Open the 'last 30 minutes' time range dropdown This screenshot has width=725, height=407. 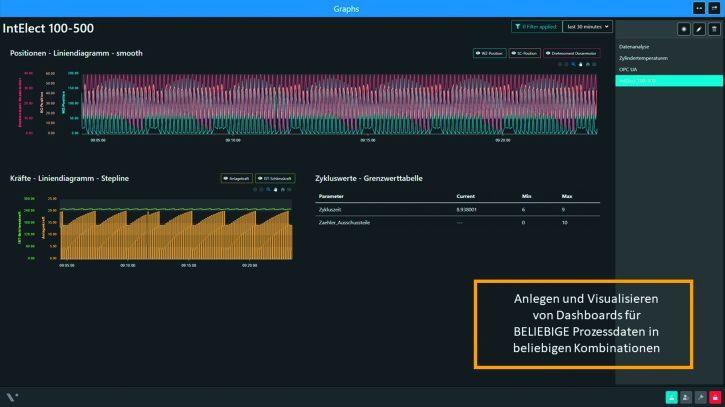pyautogui.click(x=587, y=27)
